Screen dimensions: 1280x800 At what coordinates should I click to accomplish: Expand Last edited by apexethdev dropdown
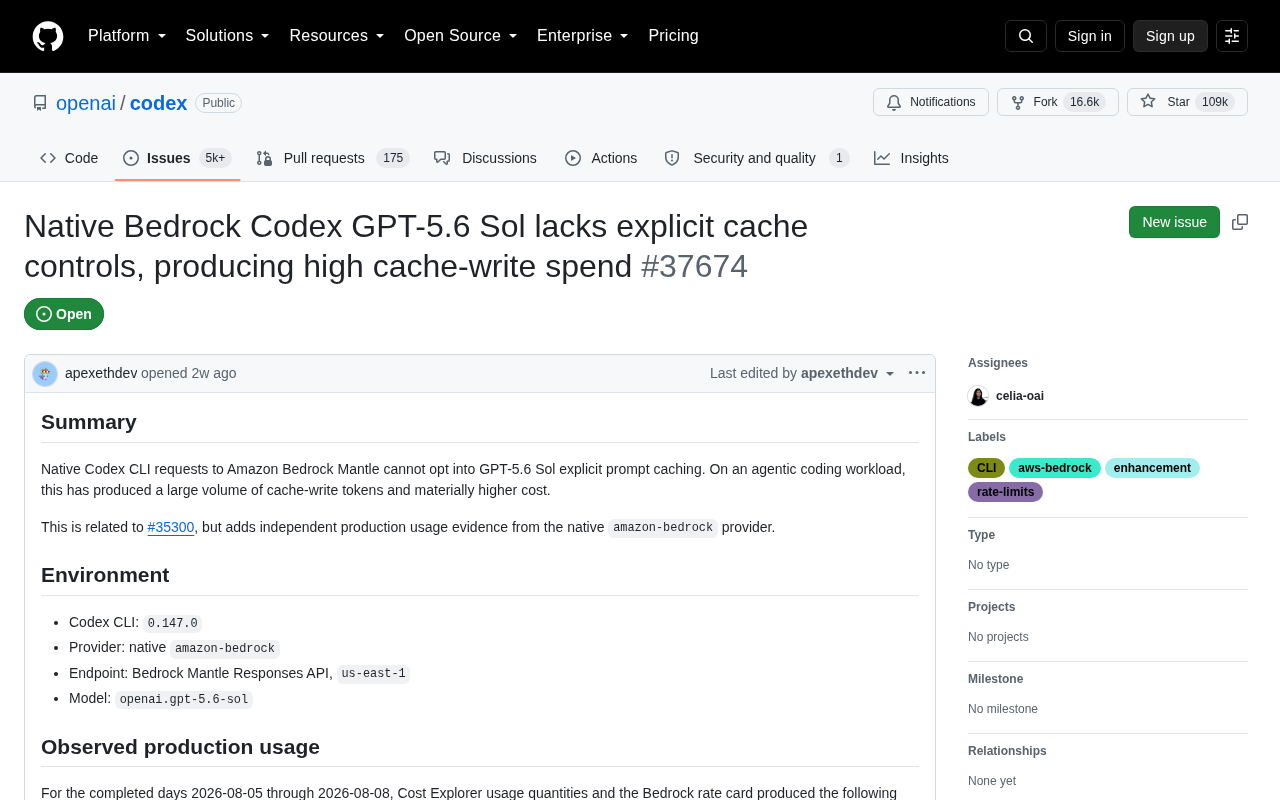(x=803, y=373)
